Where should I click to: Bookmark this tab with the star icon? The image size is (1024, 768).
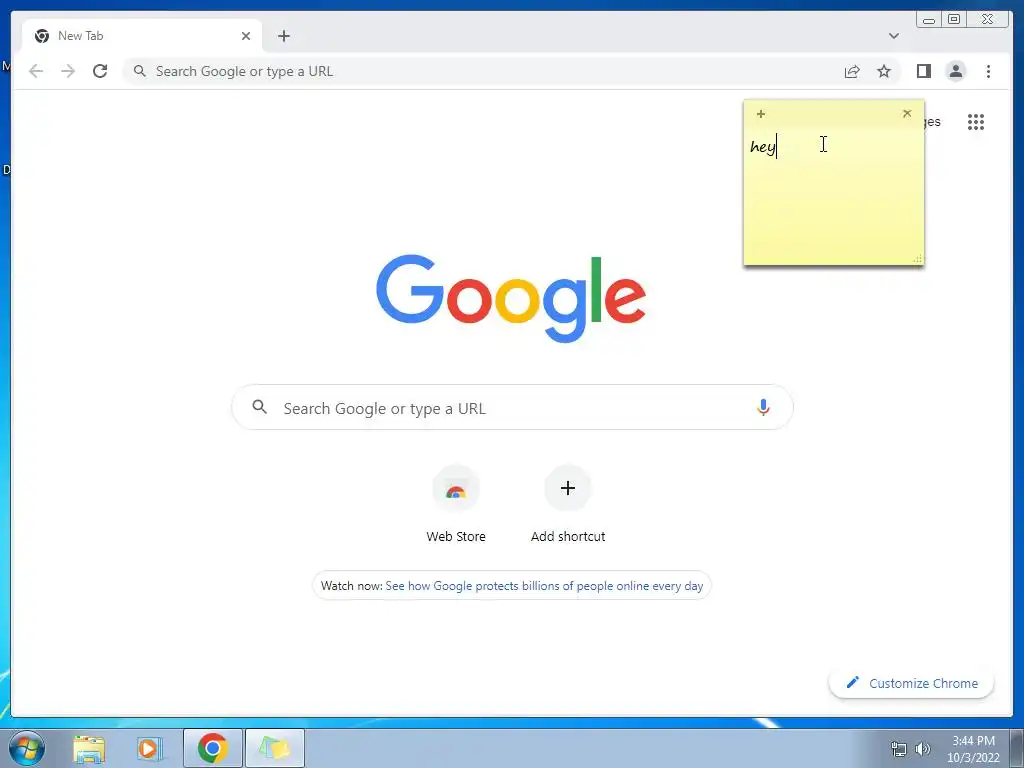884,71
